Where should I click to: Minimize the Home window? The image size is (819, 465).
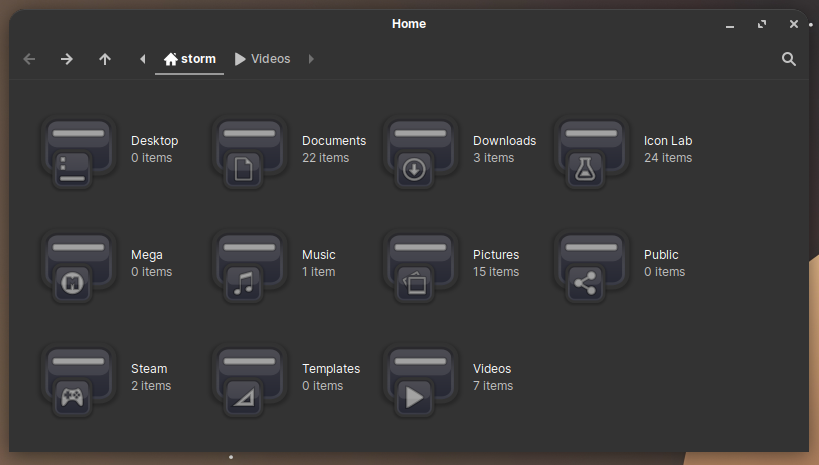pos(730,25)
